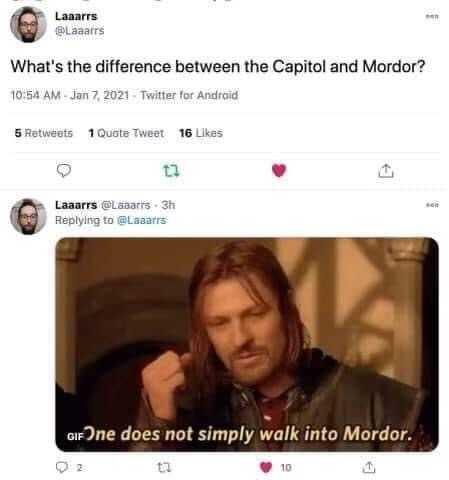Play the One does not simply GIF

[247, 344]
